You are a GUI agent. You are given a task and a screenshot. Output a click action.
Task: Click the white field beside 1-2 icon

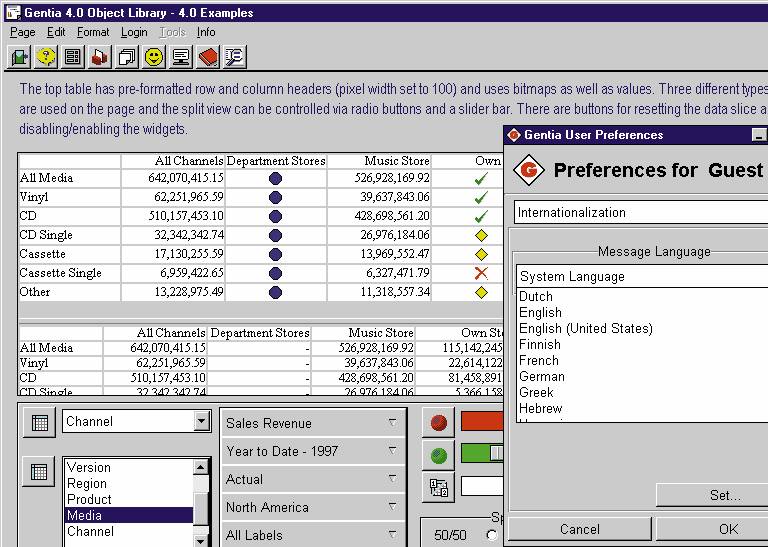pyautogui.click(x=482, y=486)
